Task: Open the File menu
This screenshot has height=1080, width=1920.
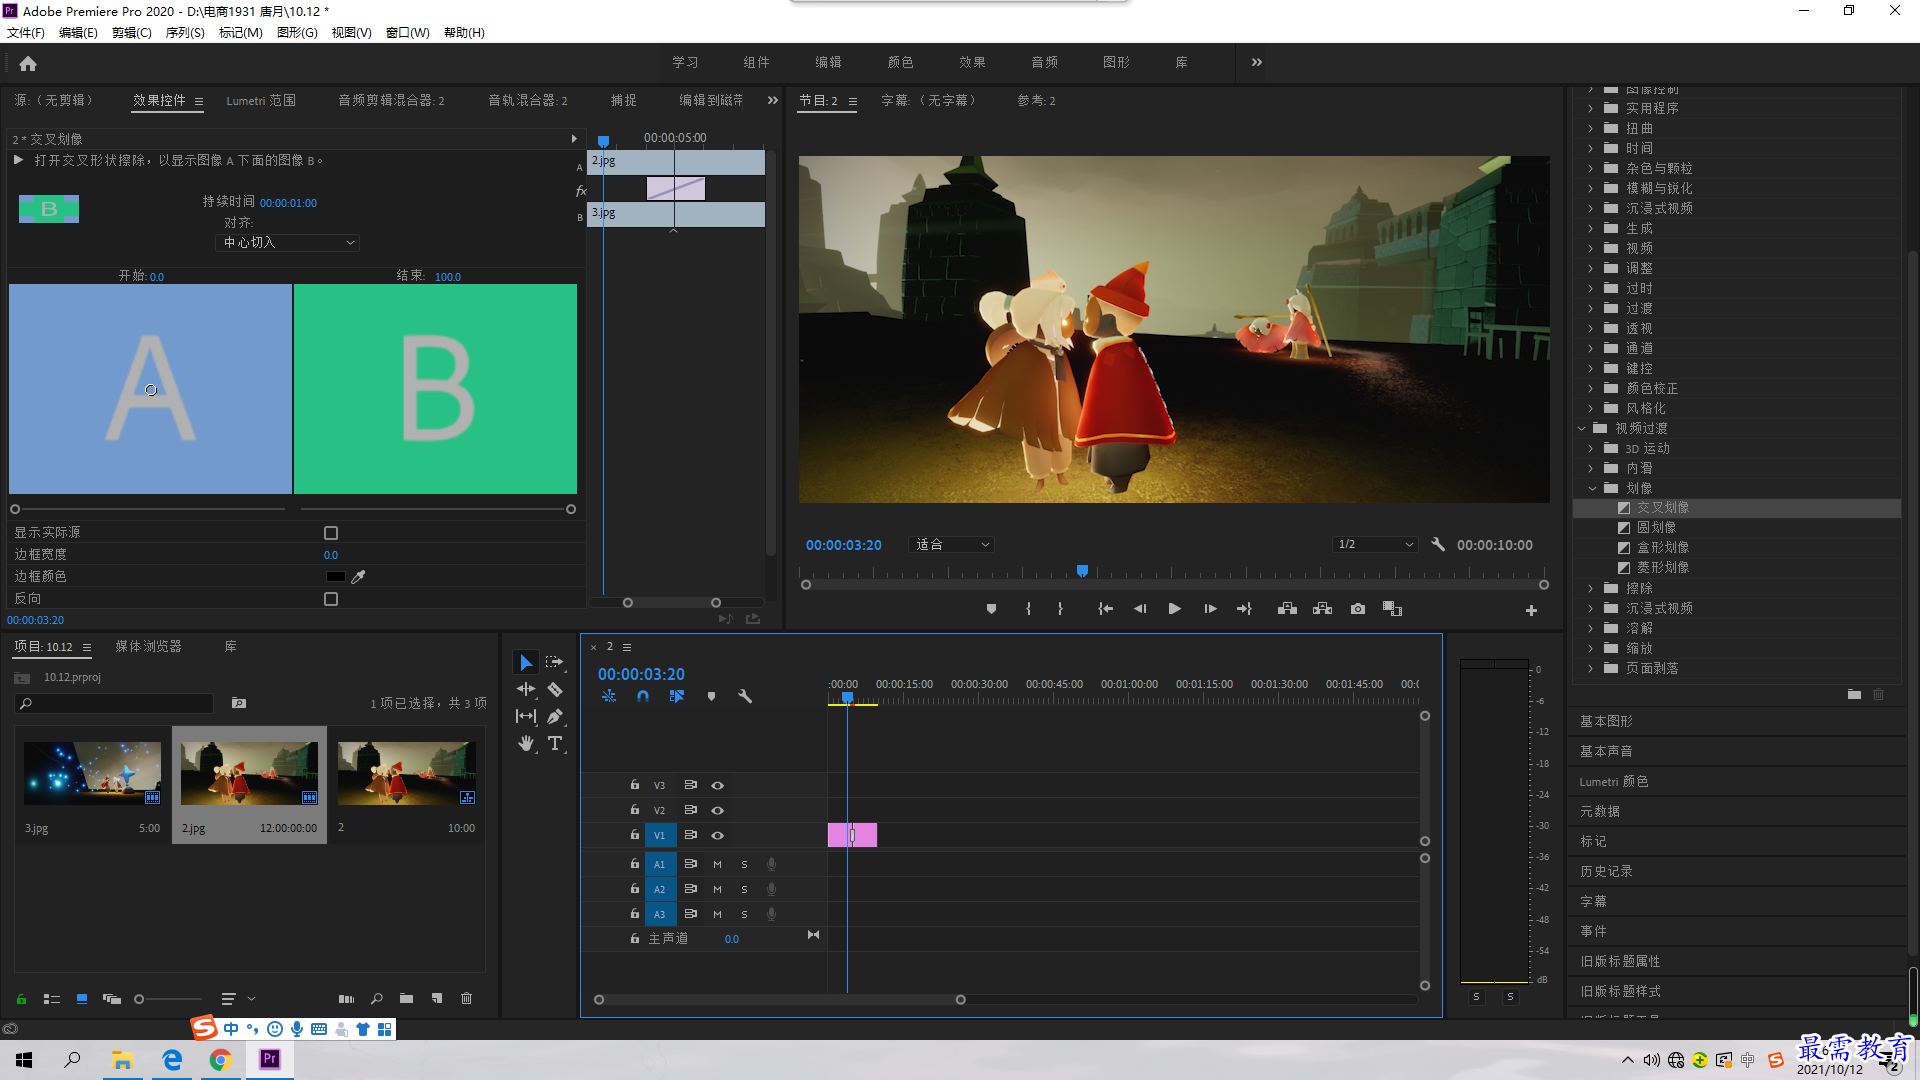Action: pos(25,33)
